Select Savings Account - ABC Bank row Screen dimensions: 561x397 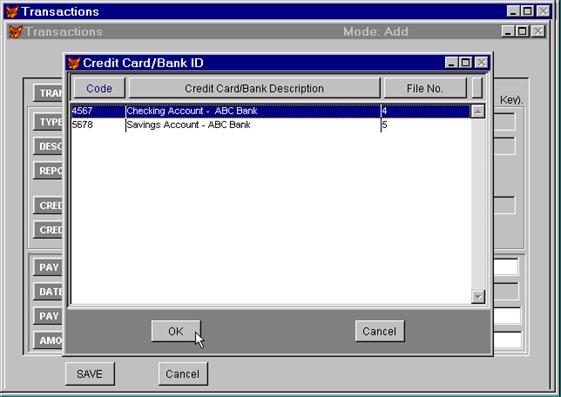coord(271,125)
